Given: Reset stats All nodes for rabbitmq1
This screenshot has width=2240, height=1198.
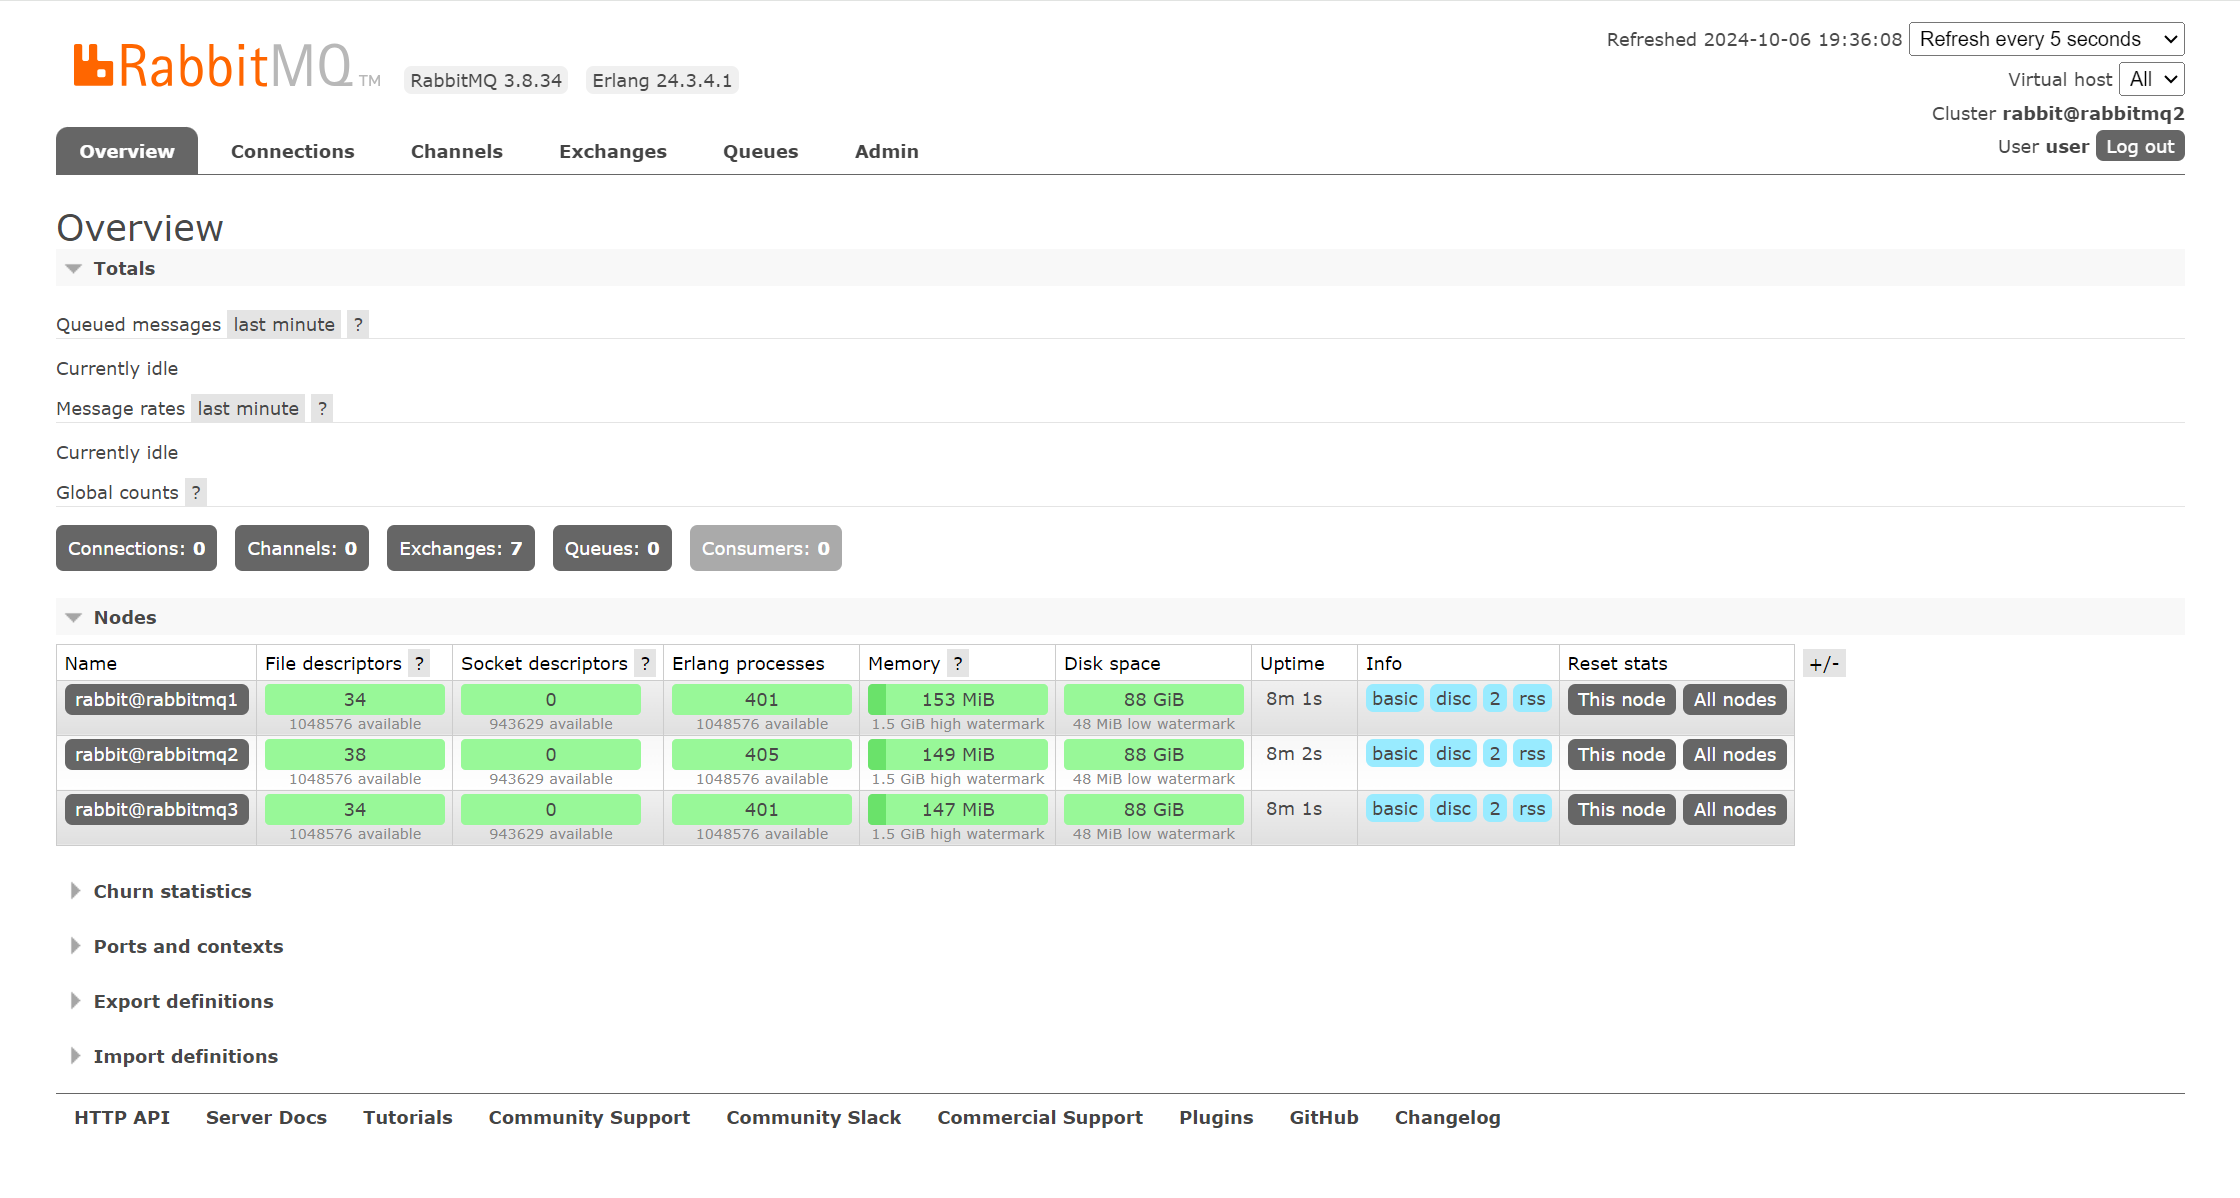Looking at the screenshot, I should click(x=1735, y=699).
